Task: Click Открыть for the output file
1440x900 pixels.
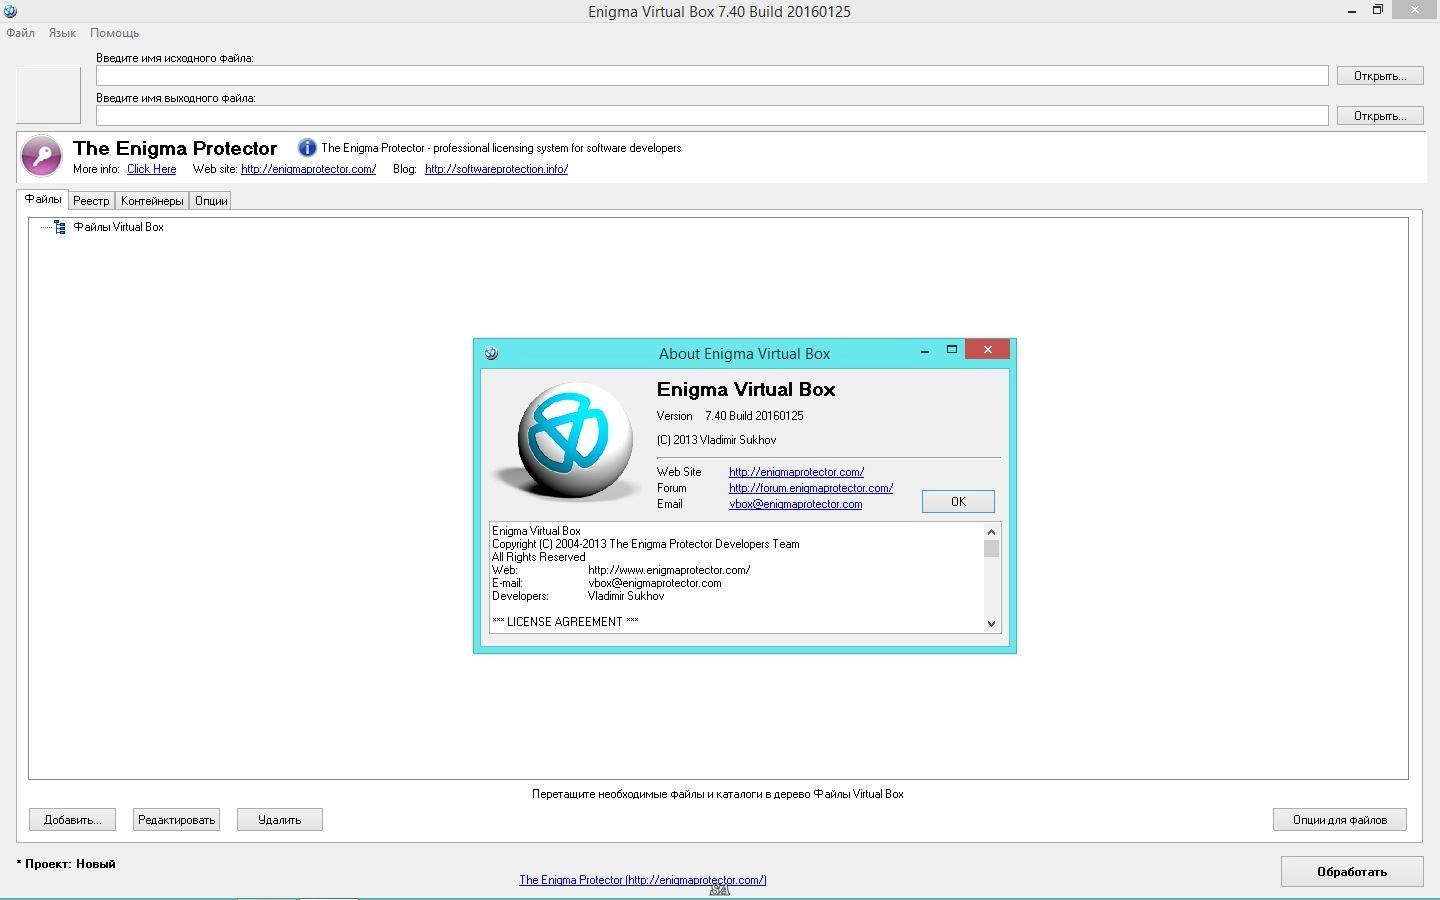Action: [x=1380, y=116]
